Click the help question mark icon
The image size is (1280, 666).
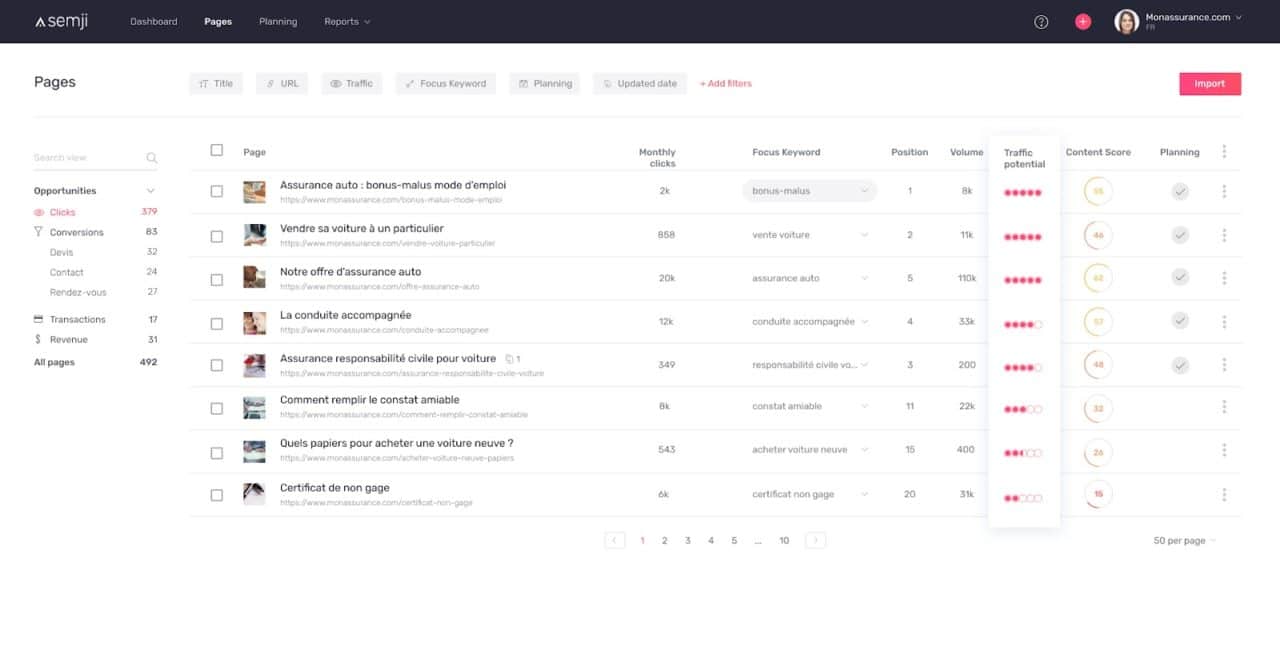(x=1041, y=22)
